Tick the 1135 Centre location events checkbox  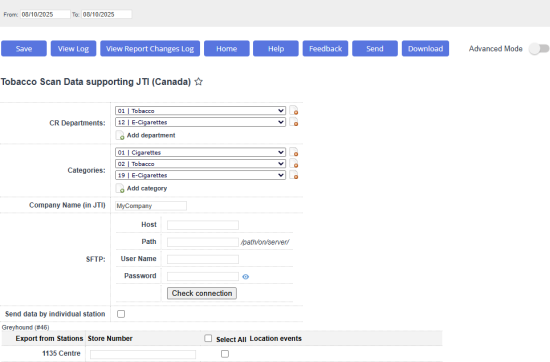(x=225, y=354)
